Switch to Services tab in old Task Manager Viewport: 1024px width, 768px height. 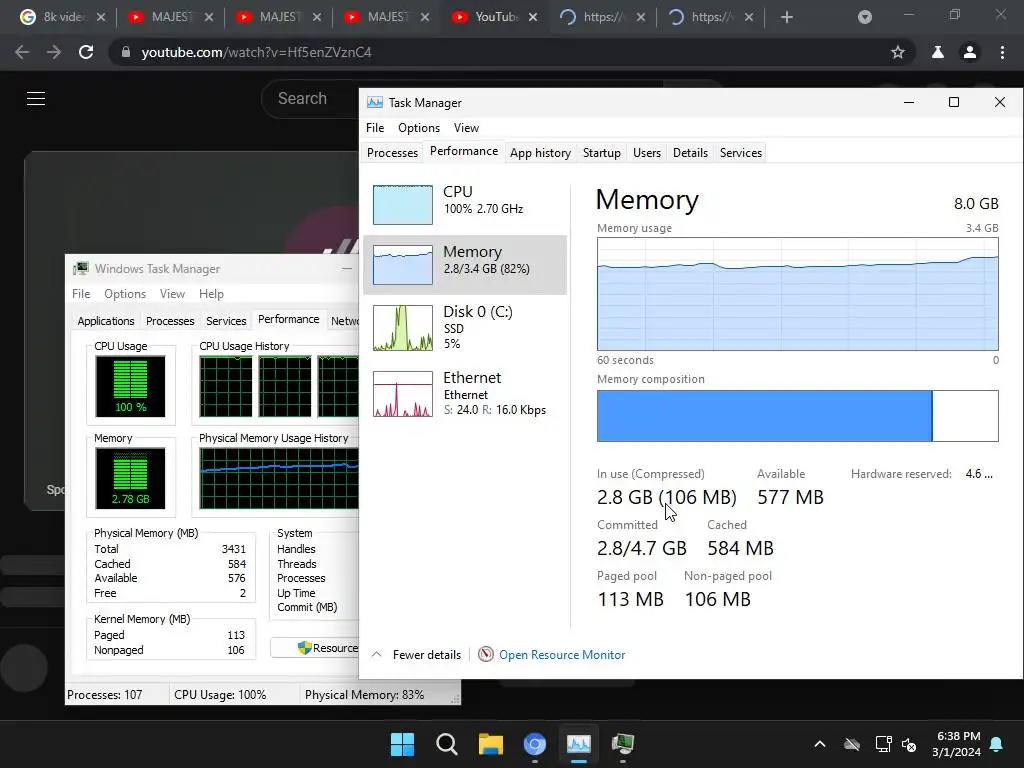point(226,321)
